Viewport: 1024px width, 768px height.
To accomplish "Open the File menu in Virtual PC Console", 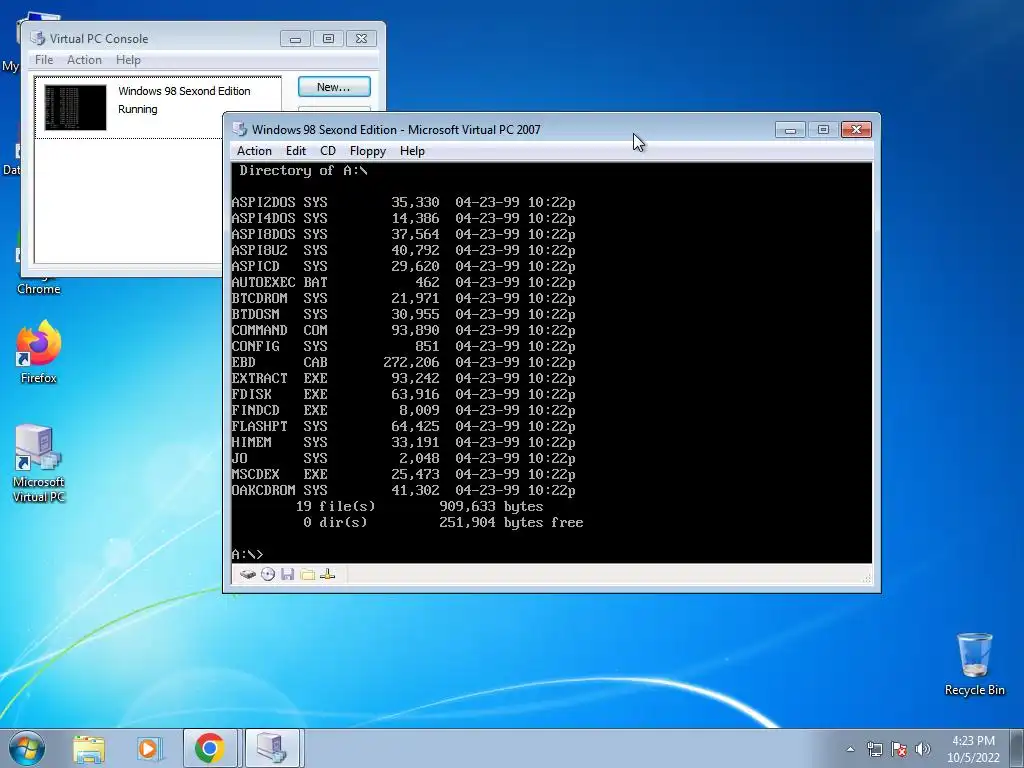I will click(44, 59).
